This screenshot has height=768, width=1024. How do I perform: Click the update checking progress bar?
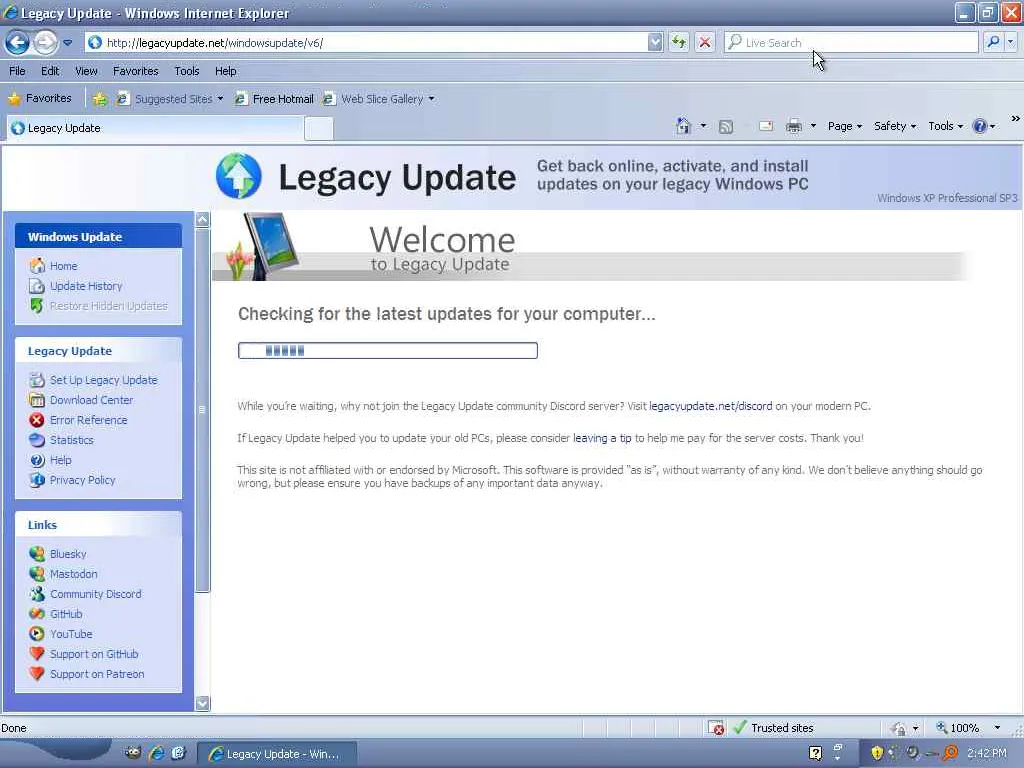pos(388,351)
